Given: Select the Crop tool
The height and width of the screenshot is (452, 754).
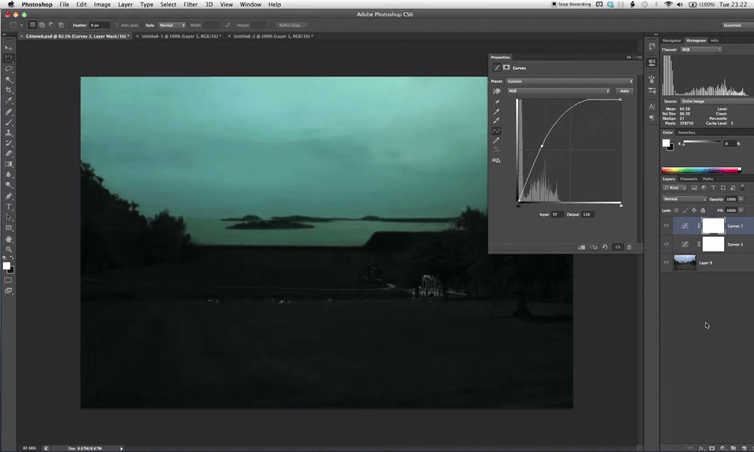Looking at the screenshot, I should tap(8, 90).
